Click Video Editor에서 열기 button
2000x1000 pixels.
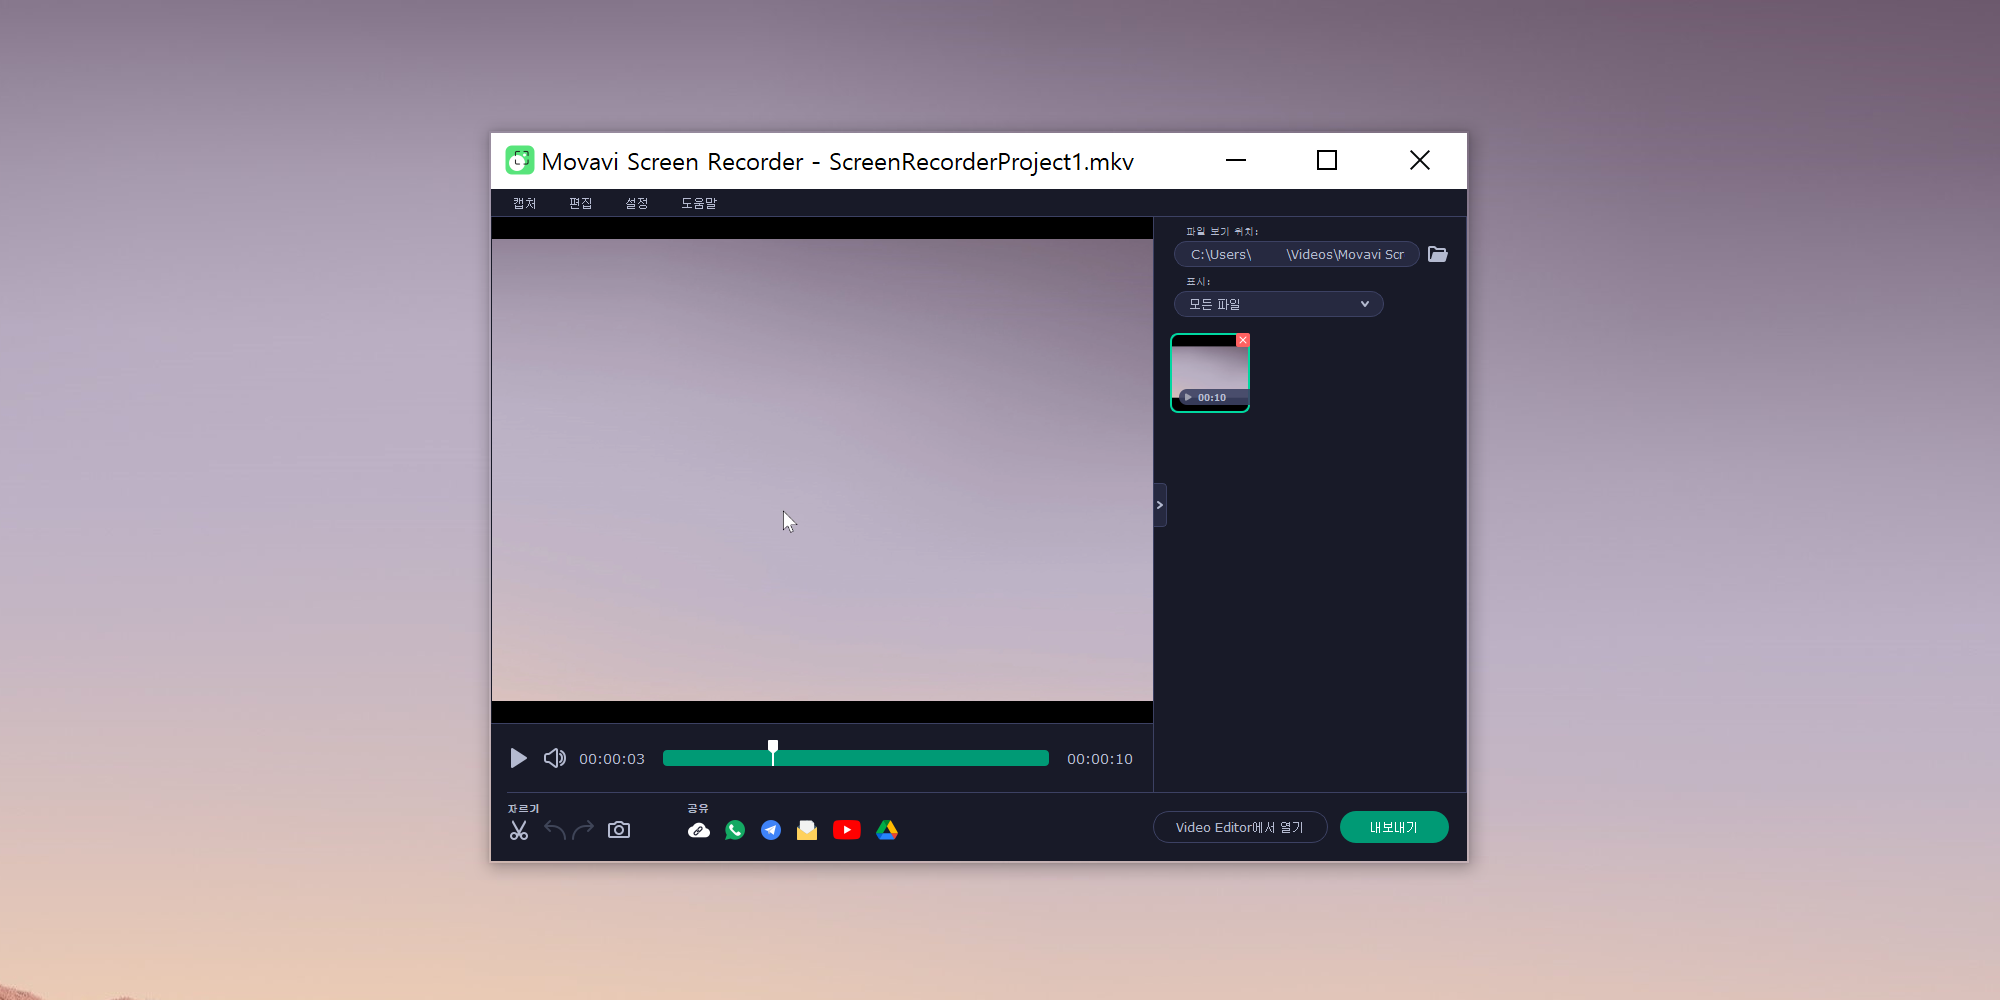[x=1240, y=827]
